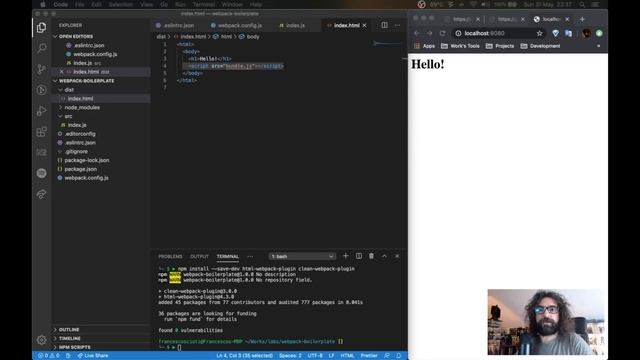Open Source Control view in activity bar

pos(41,69)
